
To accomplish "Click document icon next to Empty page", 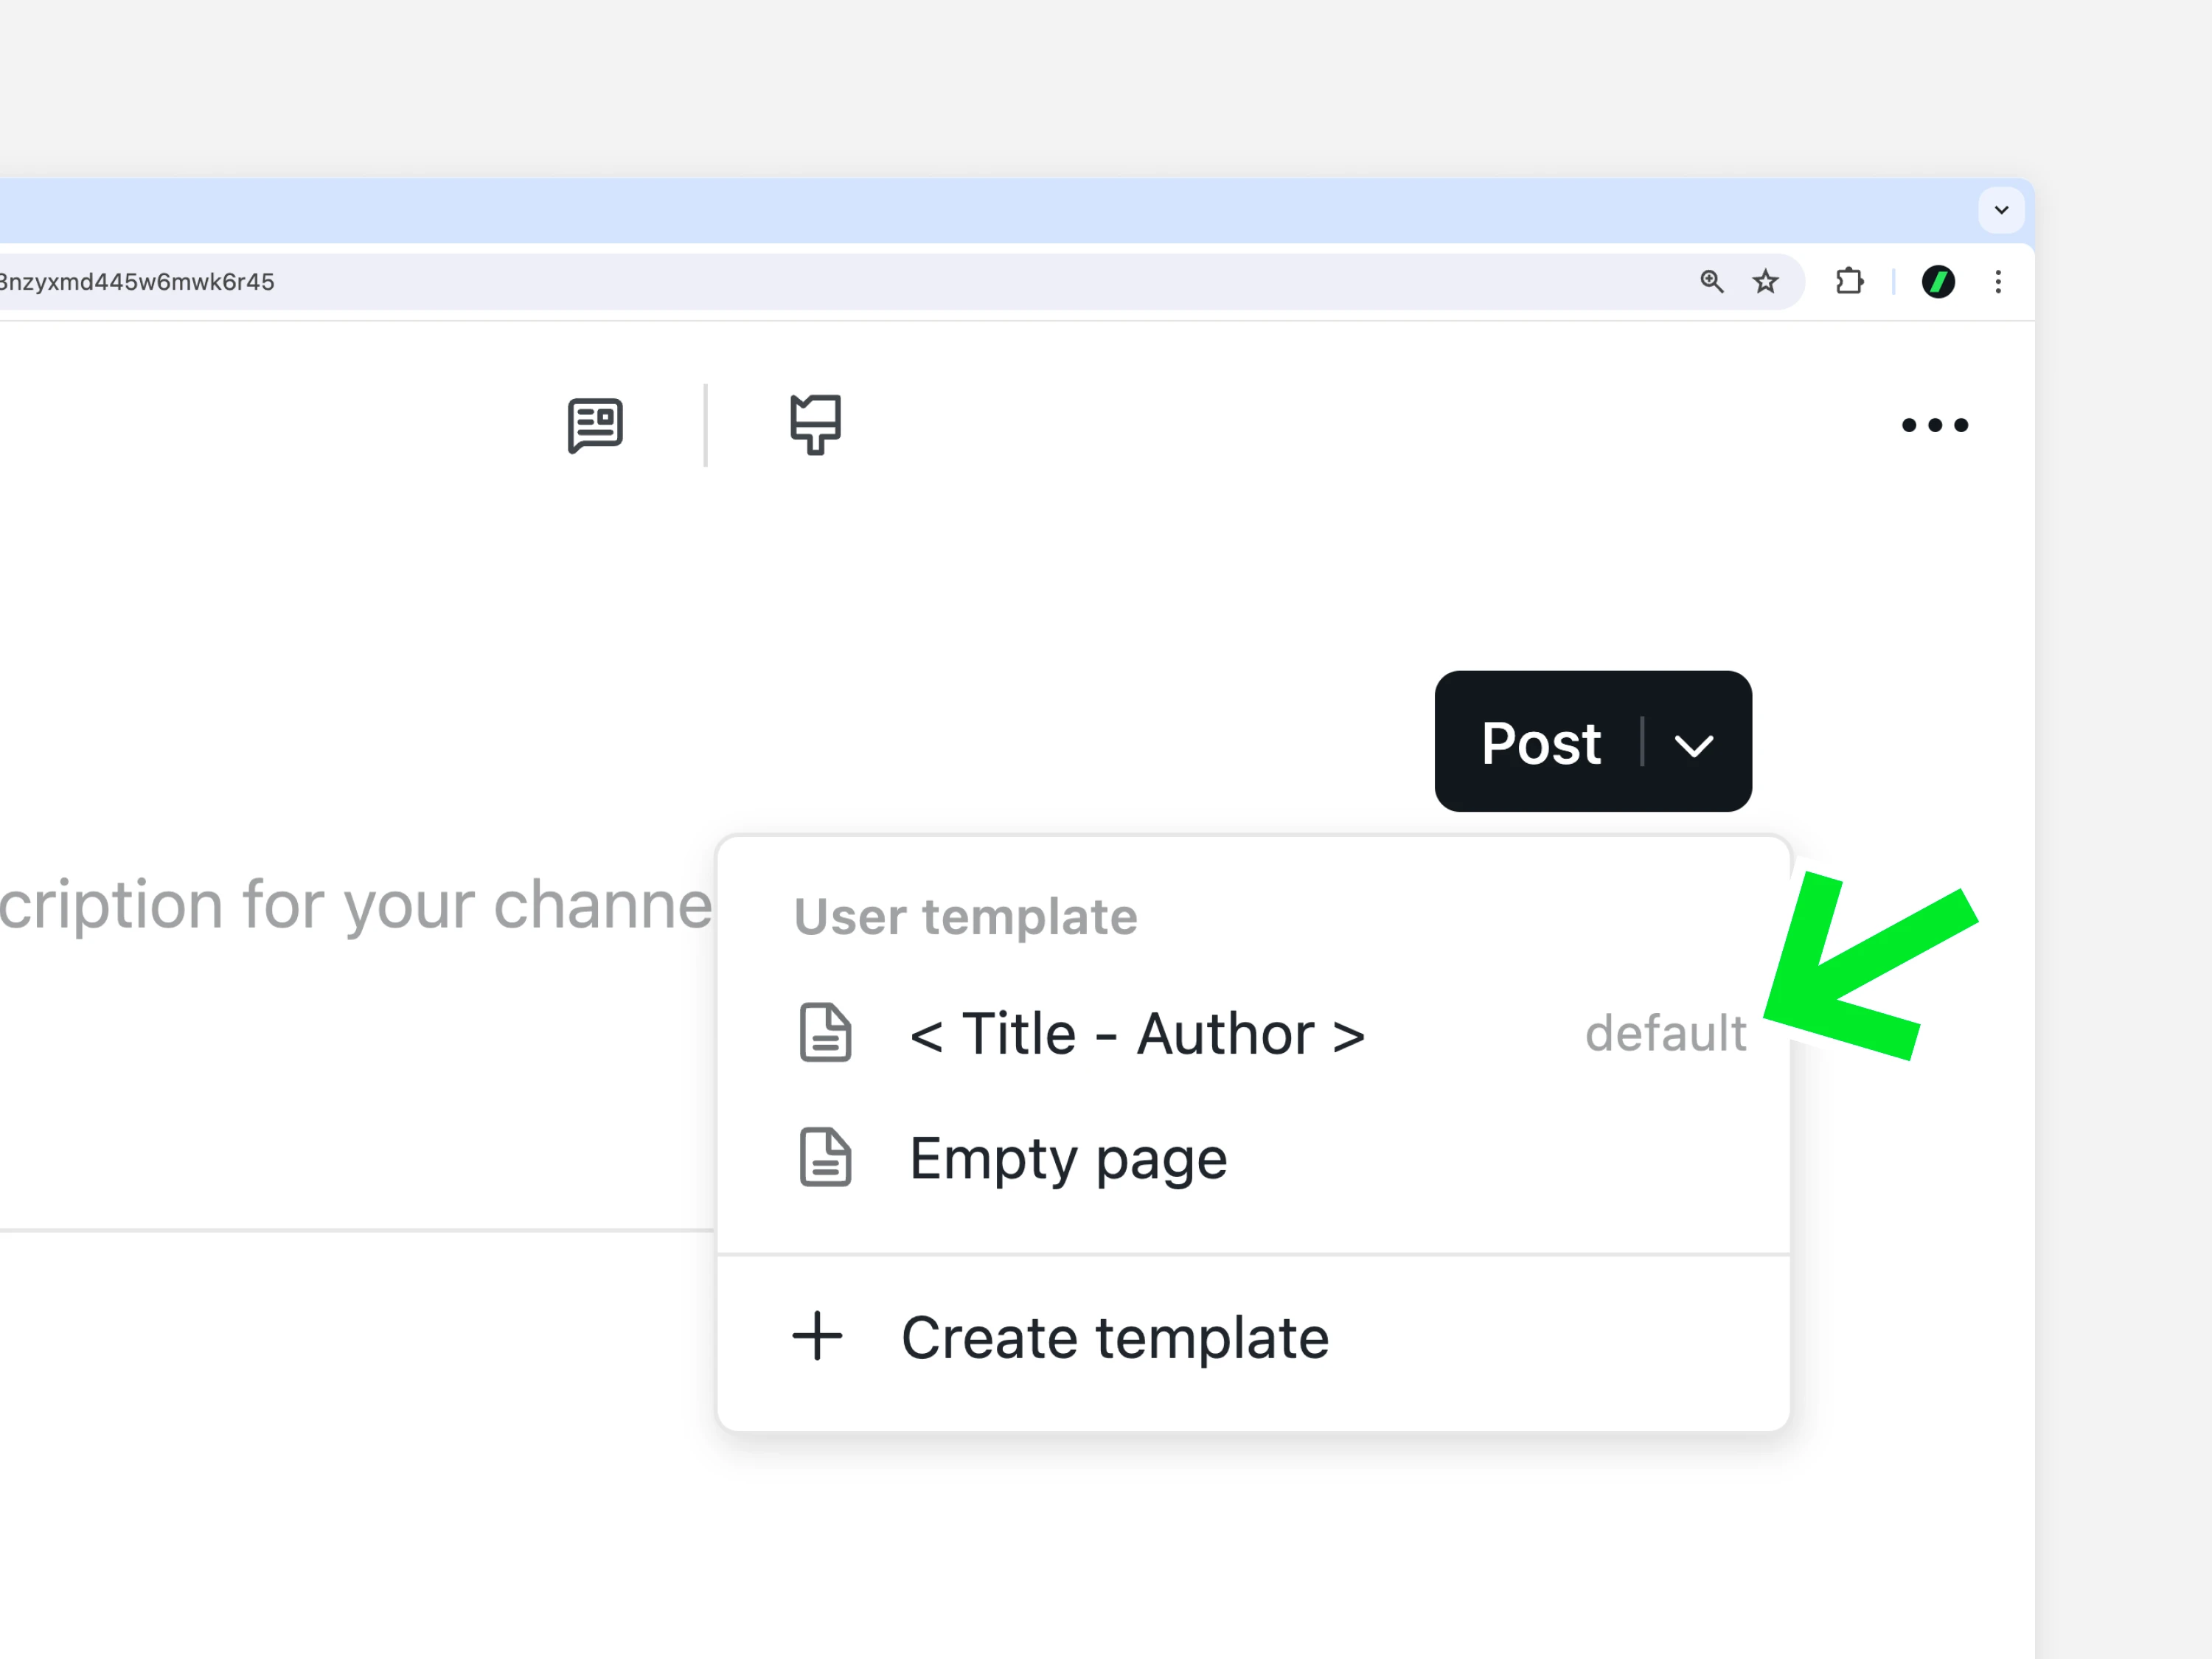I will (x=825, y=1158).
